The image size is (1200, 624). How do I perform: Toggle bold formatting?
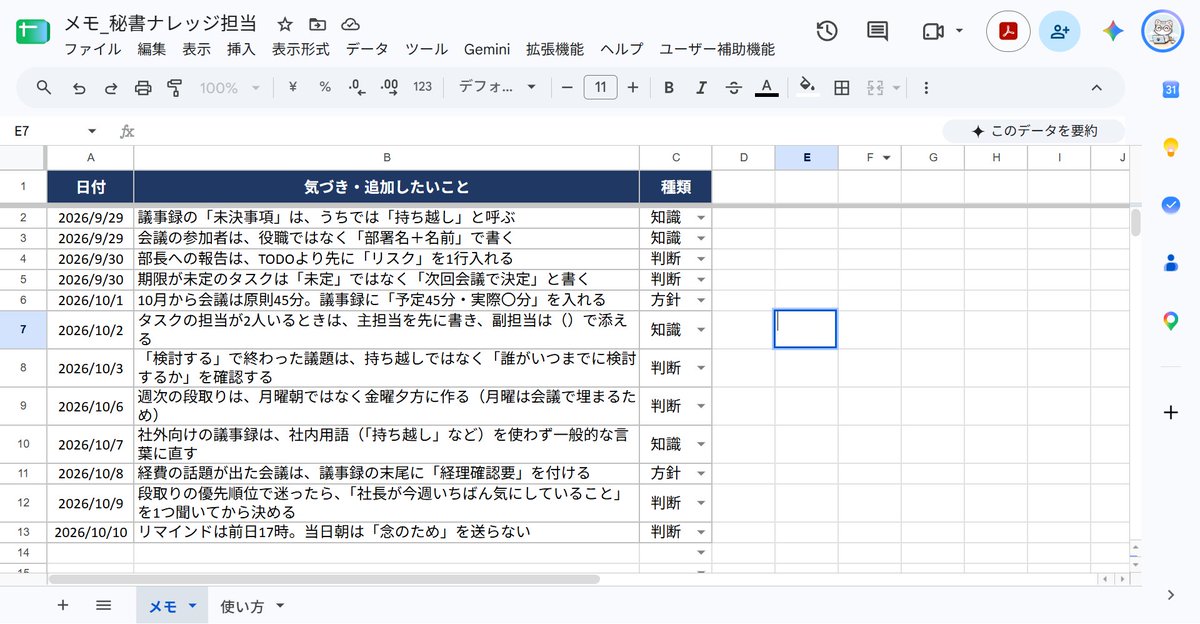point(669,88)
